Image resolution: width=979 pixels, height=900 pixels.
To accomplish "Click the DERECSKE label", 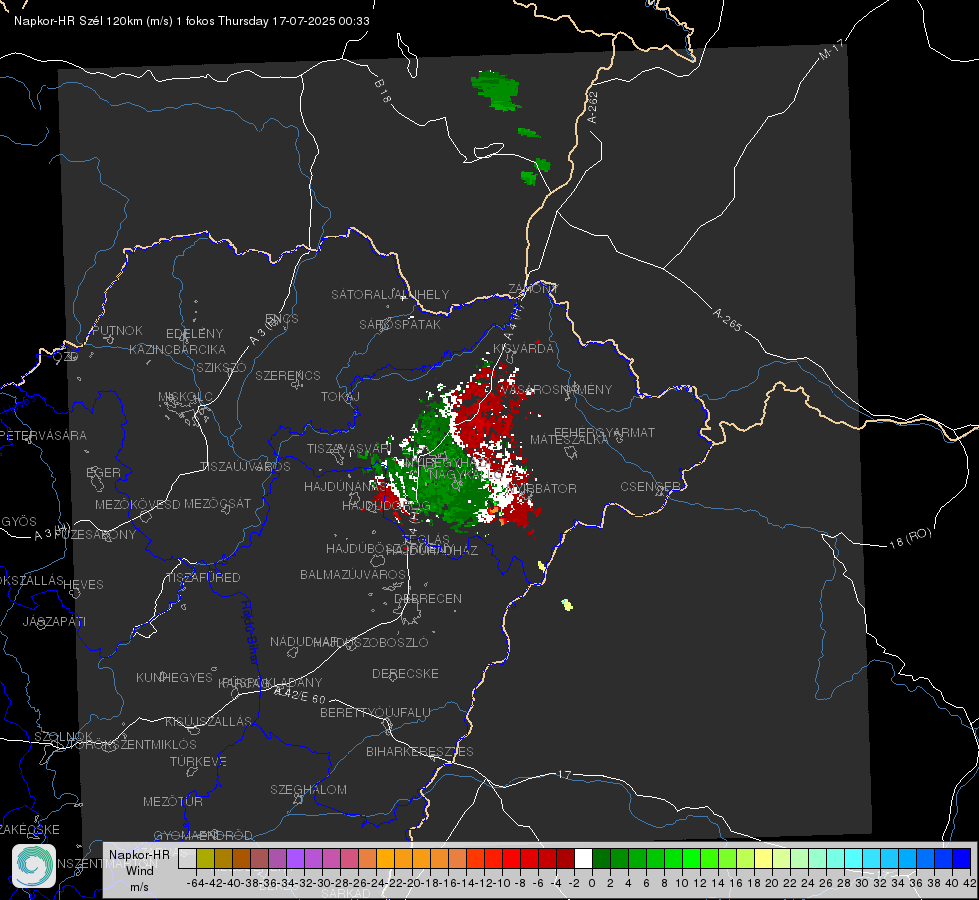I will click(405, 674).
